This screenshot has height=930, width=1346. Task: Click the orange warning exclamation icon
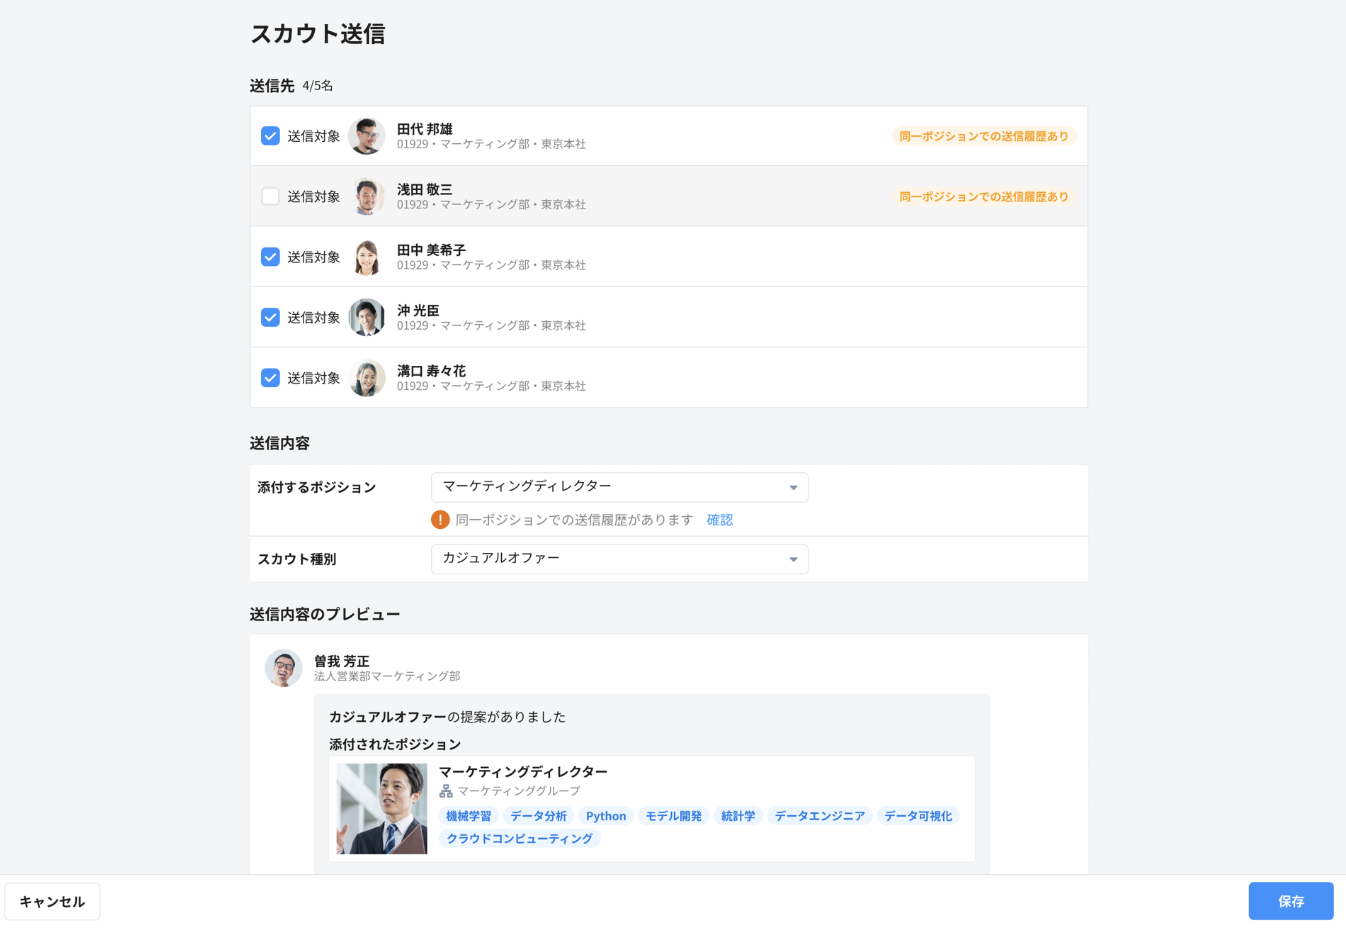[440, 520]
